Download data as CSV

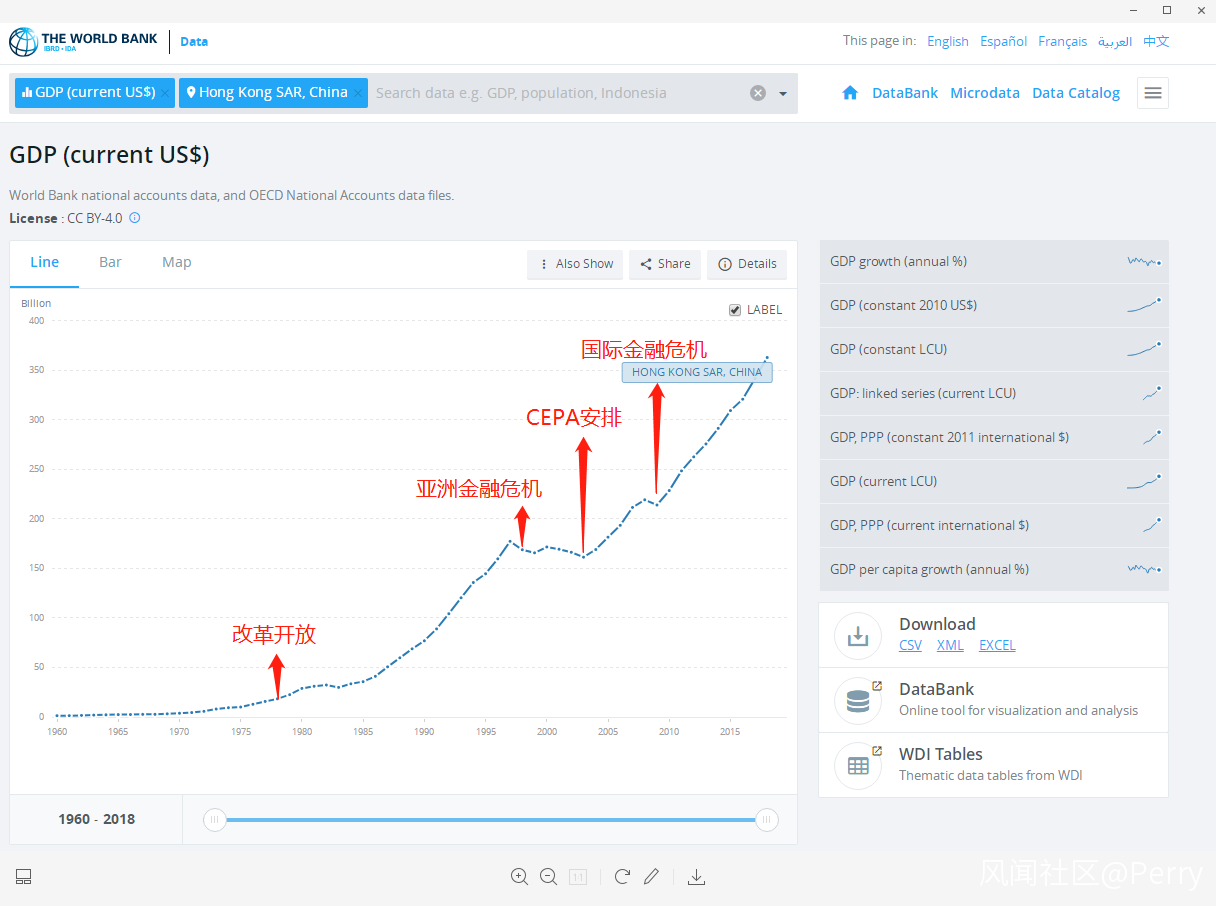(x=910, y=645)
